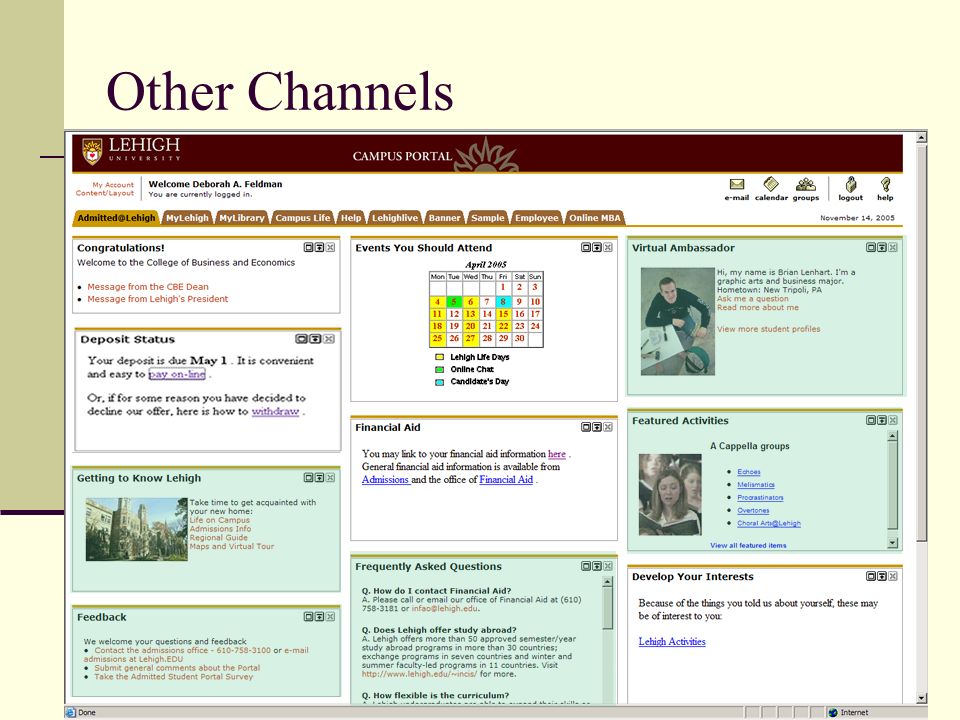Click Ask me a question link
Image resolution: width=960 pixels, height=720 pixels.
(x=752, y=299)
